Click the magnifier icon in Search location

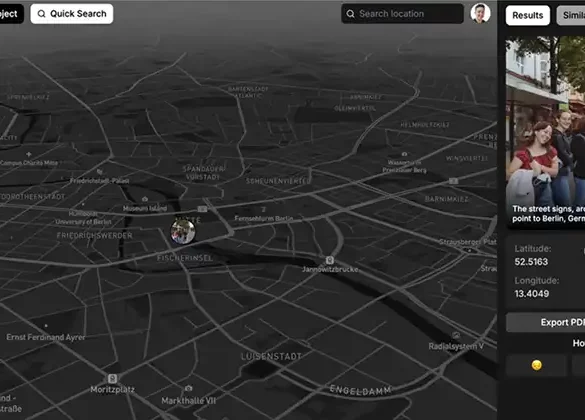pyautogui.click(x=350, y=14)
